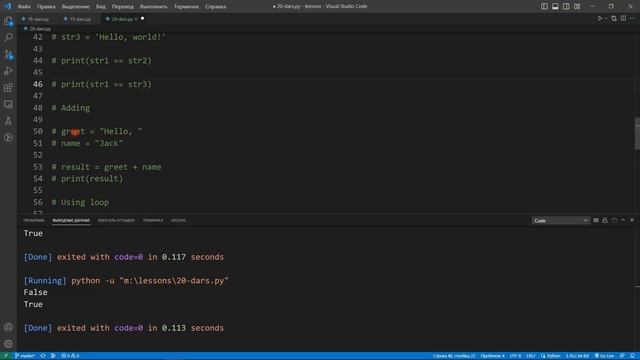Synchronize changes in status bar
Viewport: 640px width, 360px height.
[43, 356]
